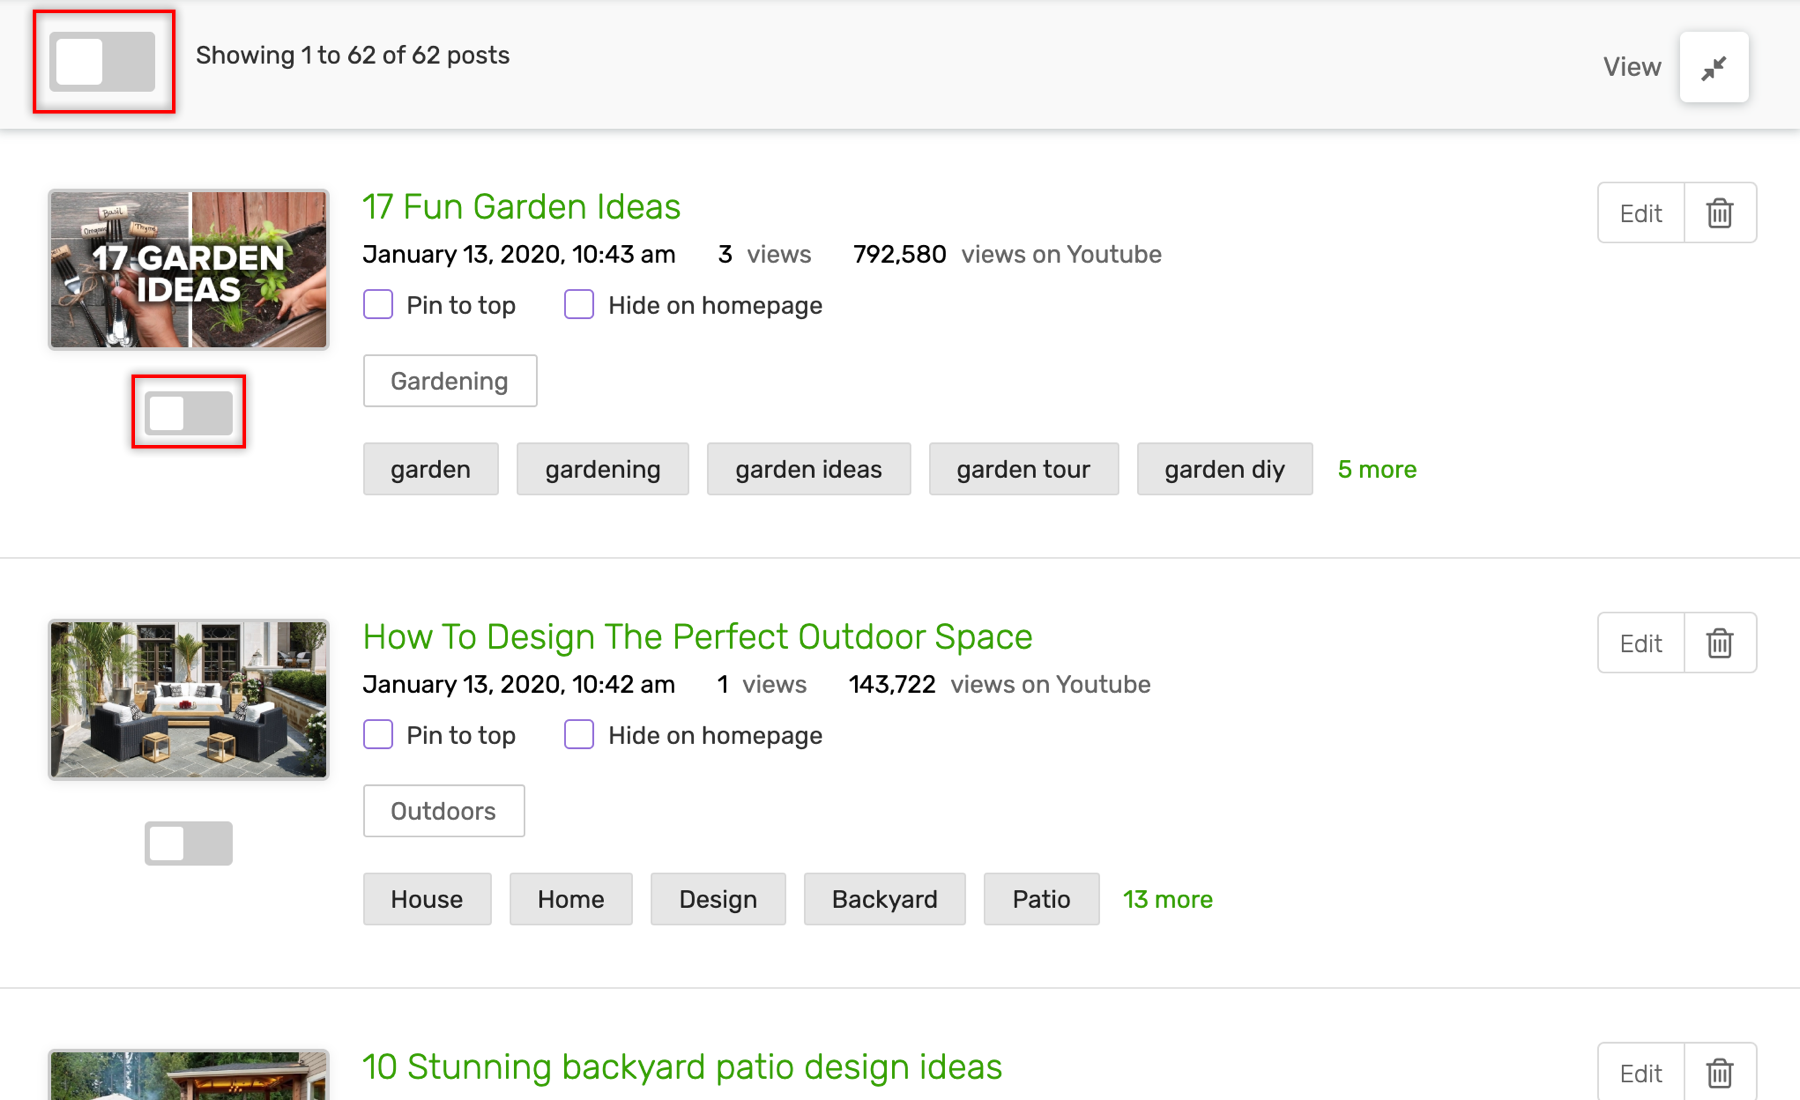Click the 'Showing 1 to 62 of 62 posts' text

353,55
